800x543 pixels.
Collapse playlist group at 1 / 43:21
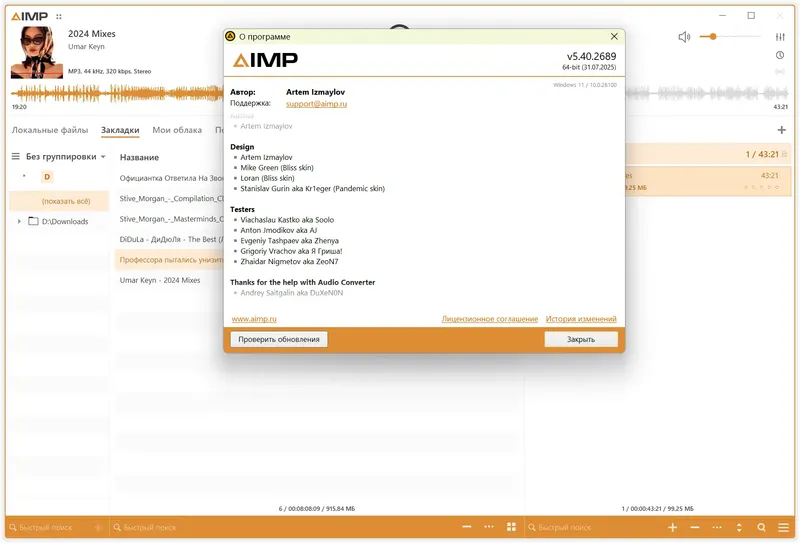[784, 154]
